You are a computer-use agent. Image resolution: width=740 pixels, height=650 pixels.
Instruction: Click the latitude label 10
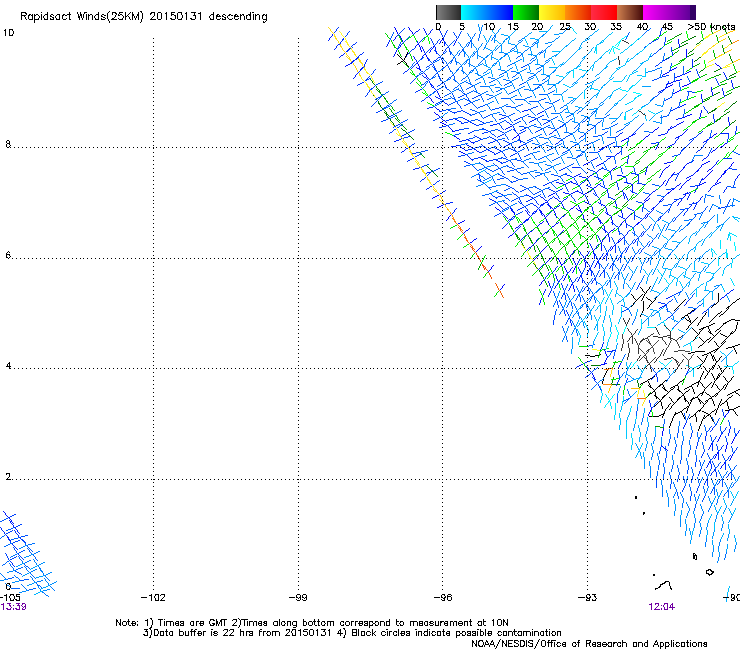(x=8, y=33)
